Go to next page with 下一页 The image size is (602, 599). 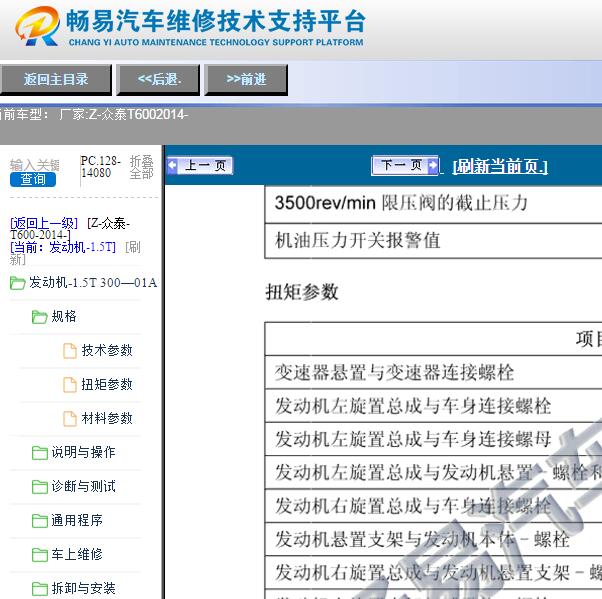click(405, 165)
